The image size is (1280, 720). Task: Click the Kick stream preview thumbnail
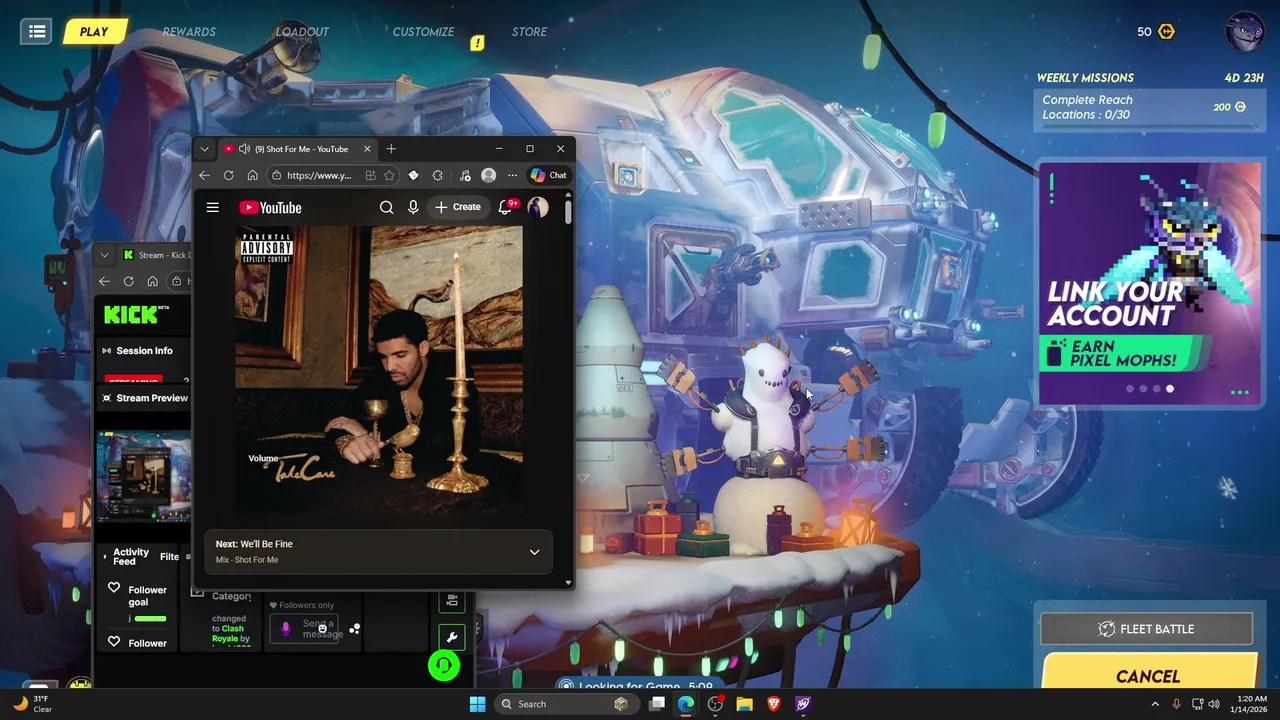point(143,477)
